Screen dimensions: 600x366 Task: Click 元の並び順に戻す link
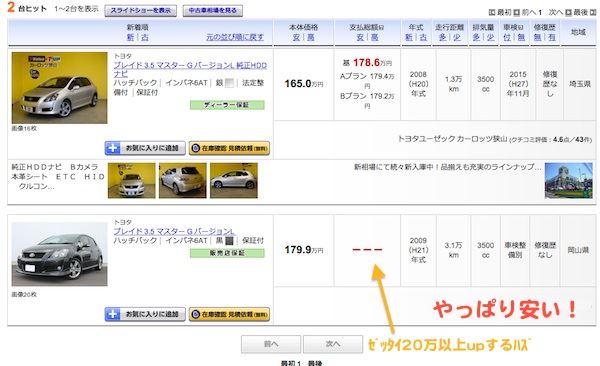[x=235, y=37]
